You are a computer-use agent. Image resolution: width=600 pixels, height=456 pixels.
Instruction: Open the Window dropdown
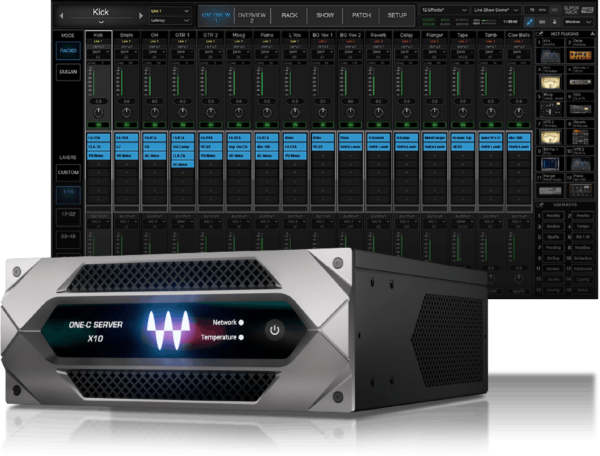click(578, 22)
